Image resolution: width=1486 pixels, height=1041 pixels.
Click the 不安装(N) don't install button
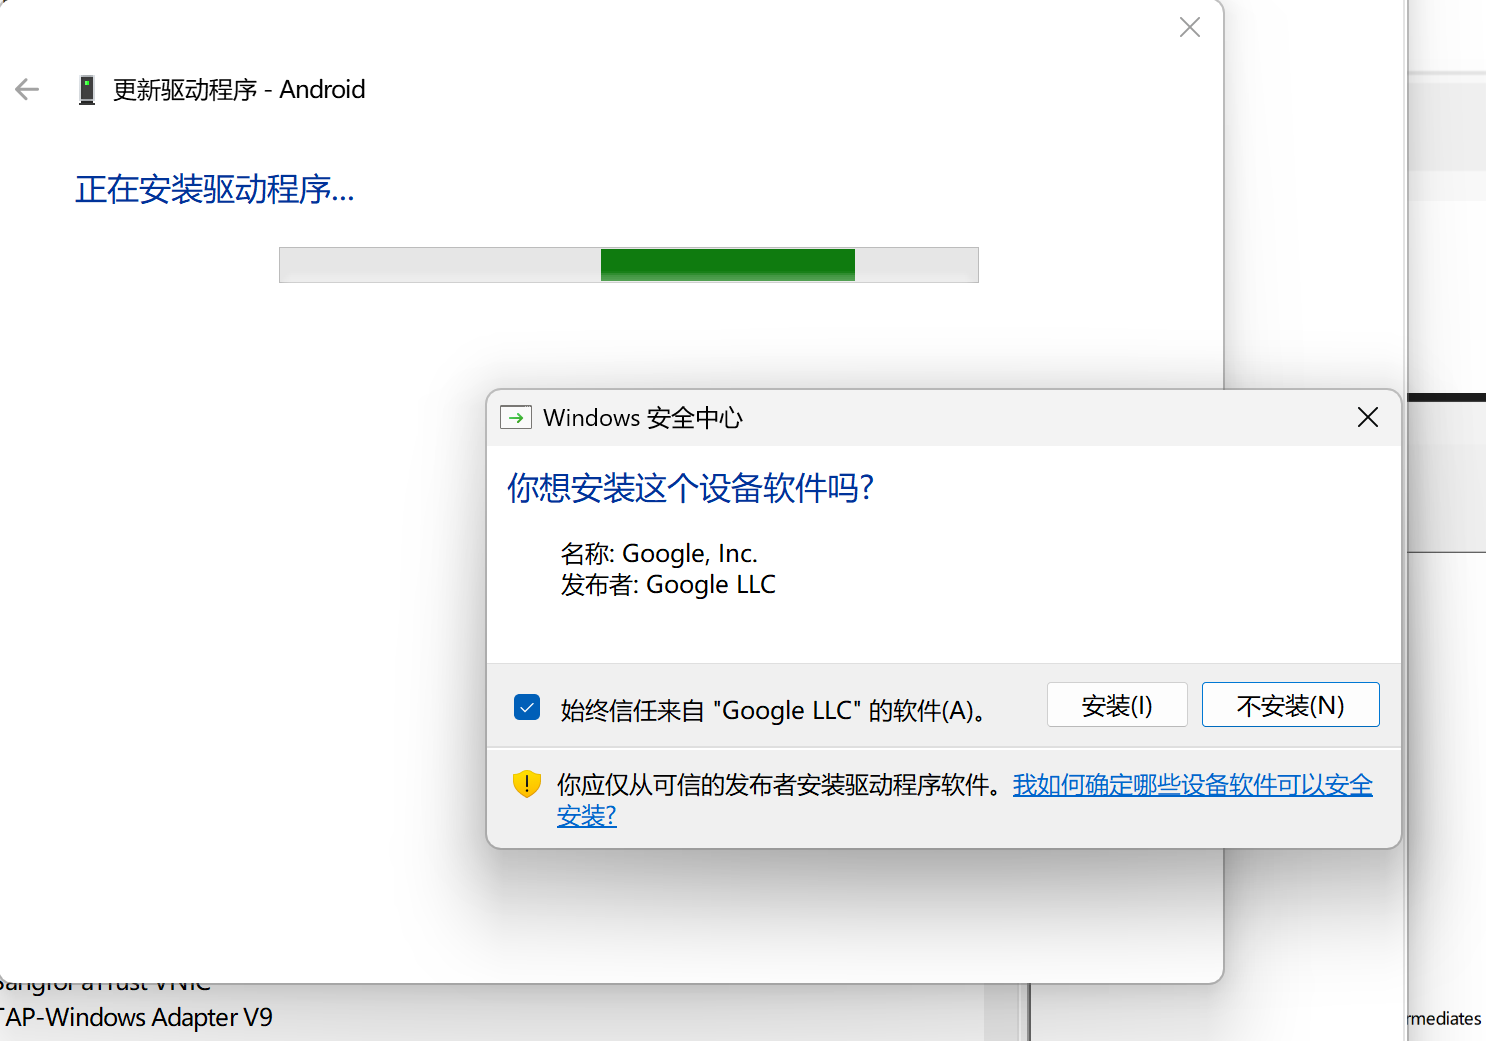(x=1290, y=705)
